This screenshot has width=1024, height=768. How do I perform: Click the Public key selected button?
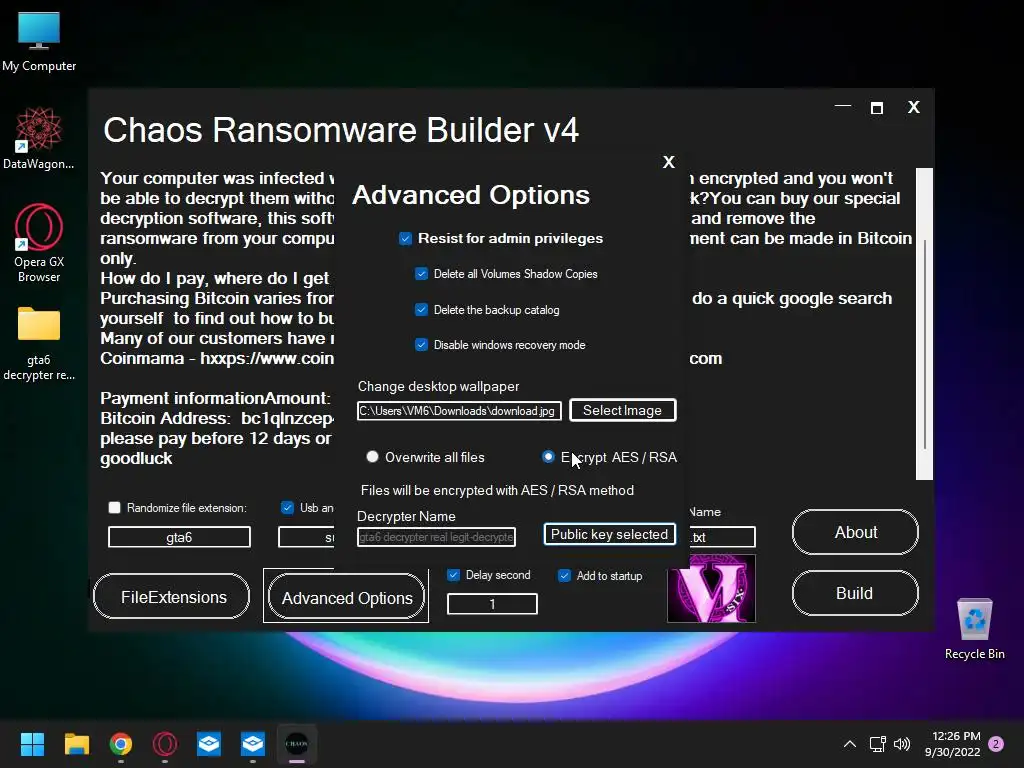point(609,534)
